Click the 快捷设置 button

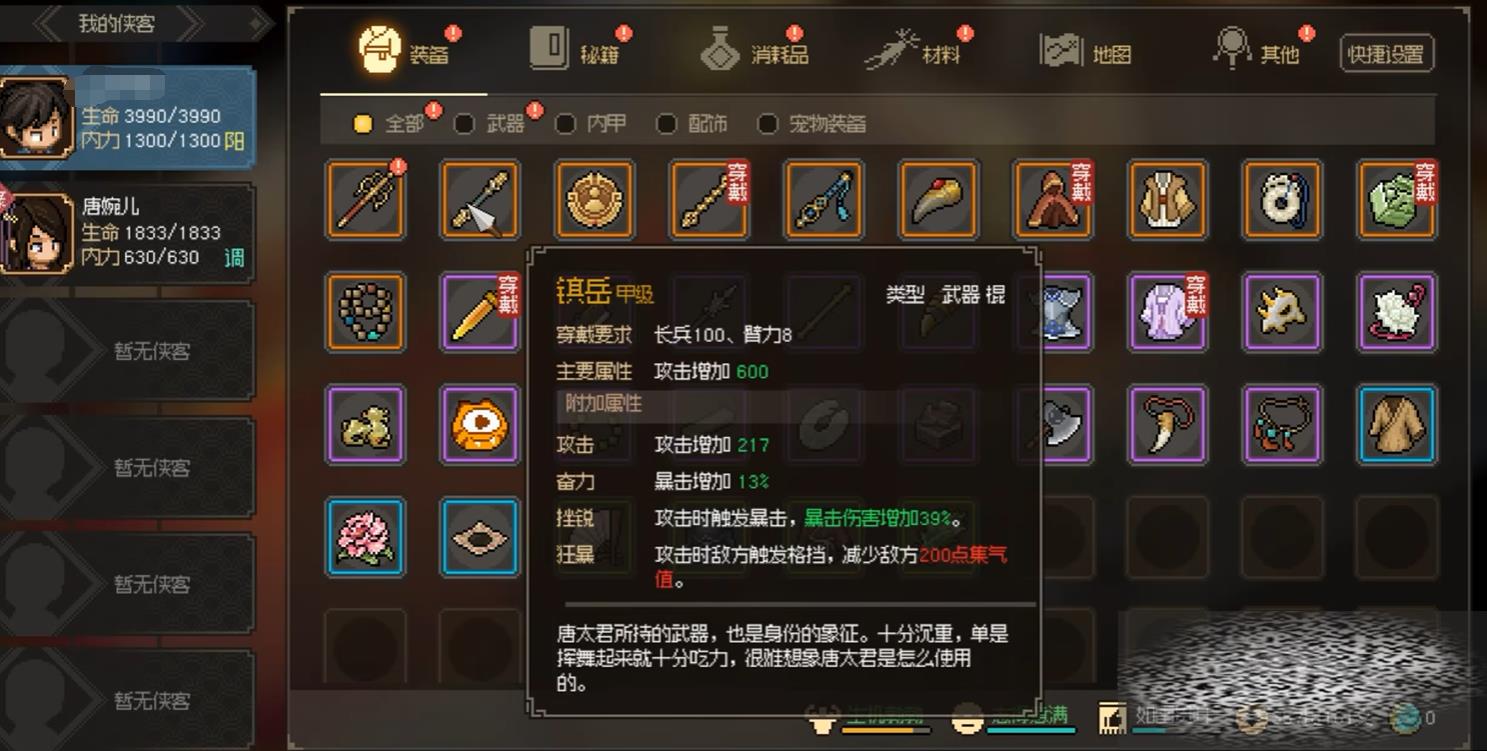coord(1387,54)
